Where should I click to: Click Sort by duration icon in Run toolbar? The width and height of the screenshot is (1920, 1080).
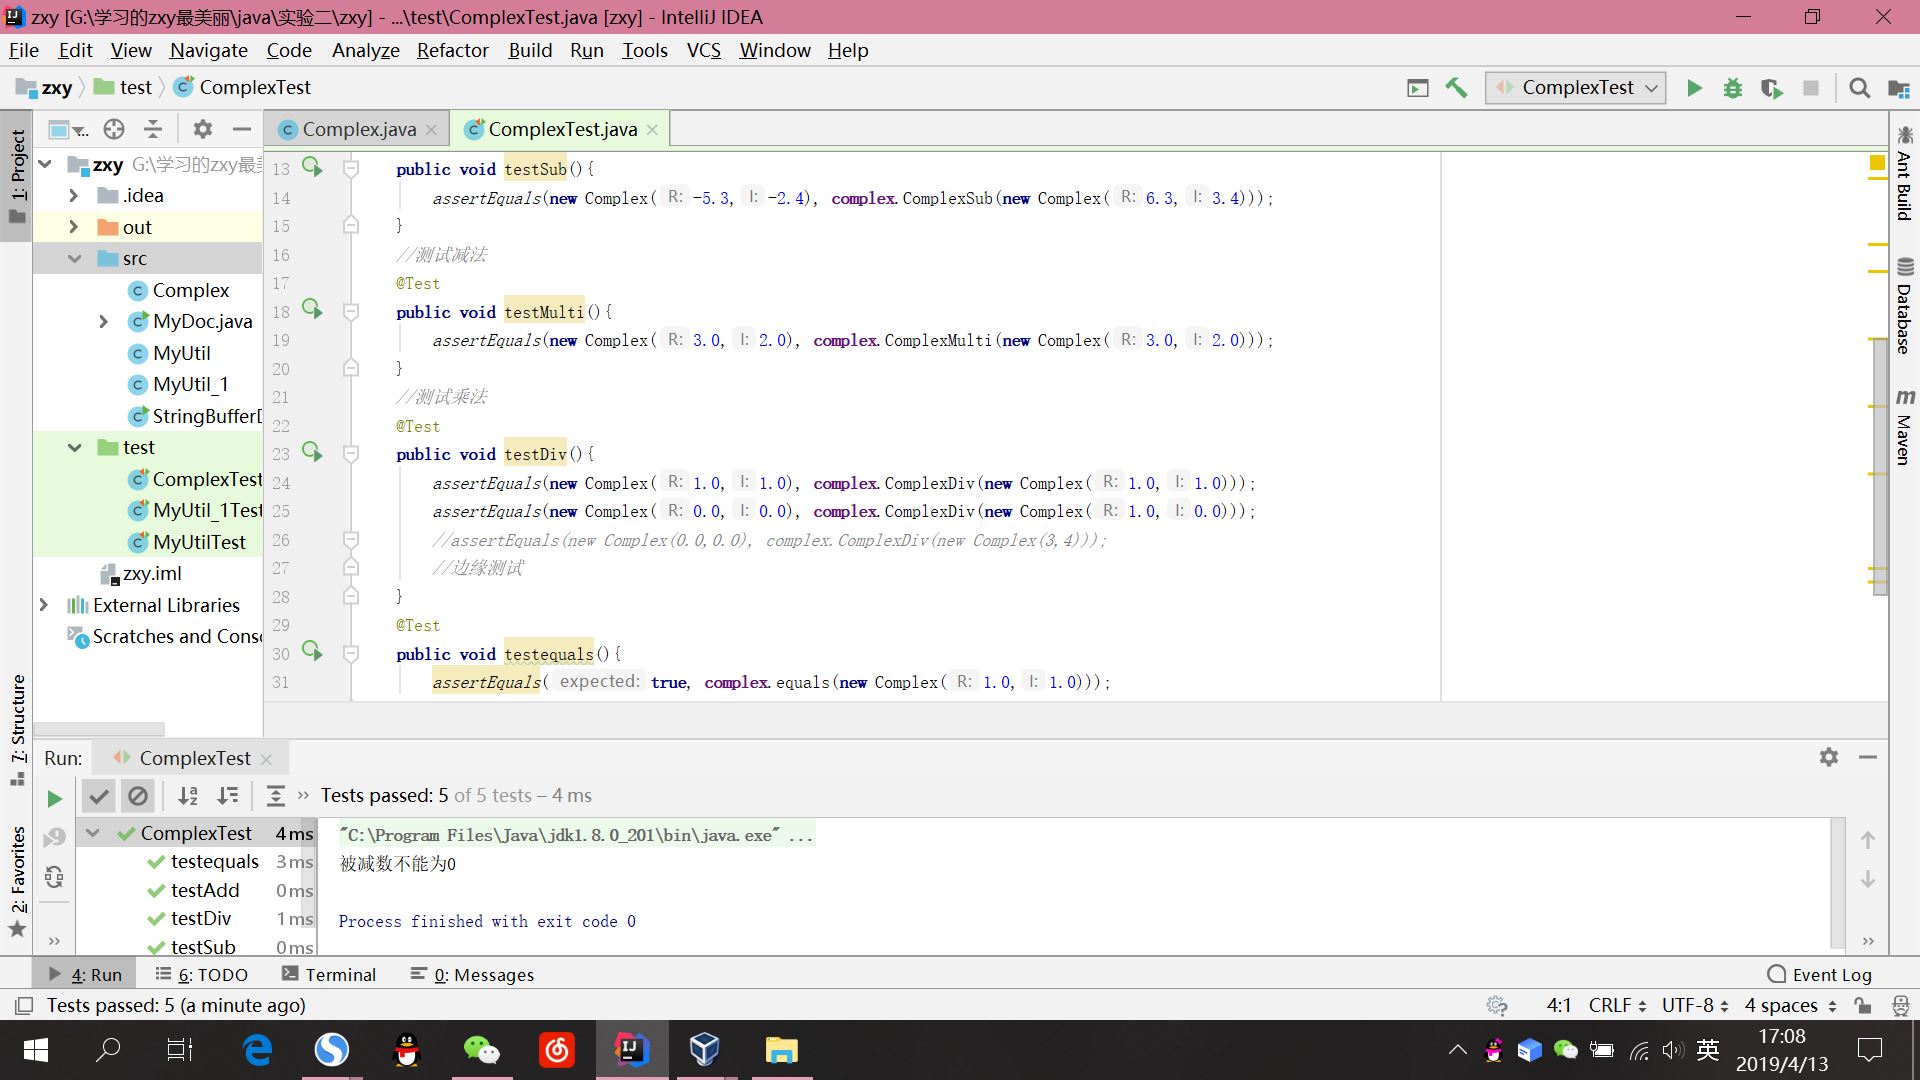(228, 796)
